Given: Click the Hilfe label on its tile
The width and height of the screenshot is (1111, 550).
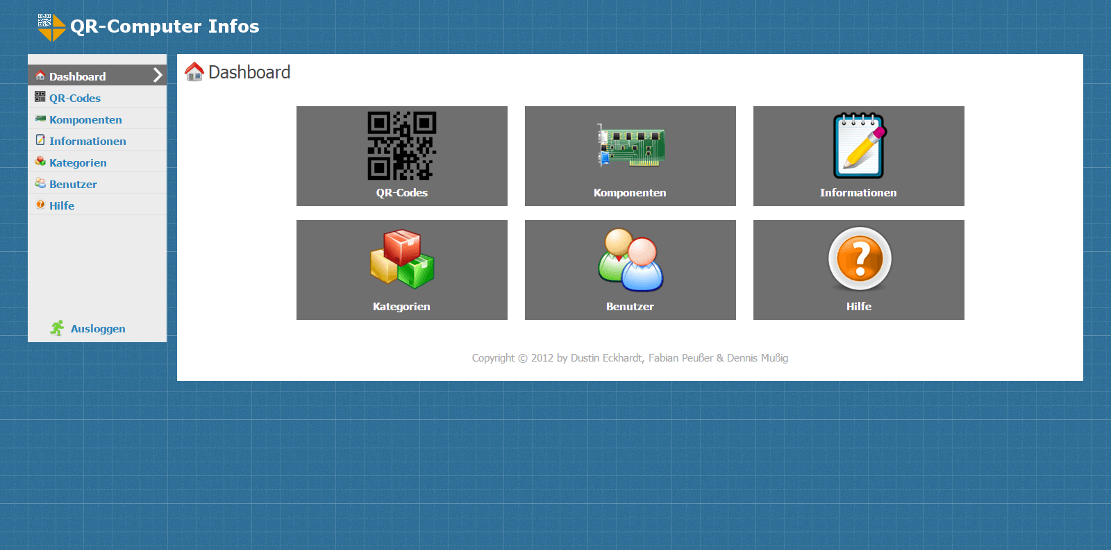Looking at the screenshot, I should (x=859, y=307).
